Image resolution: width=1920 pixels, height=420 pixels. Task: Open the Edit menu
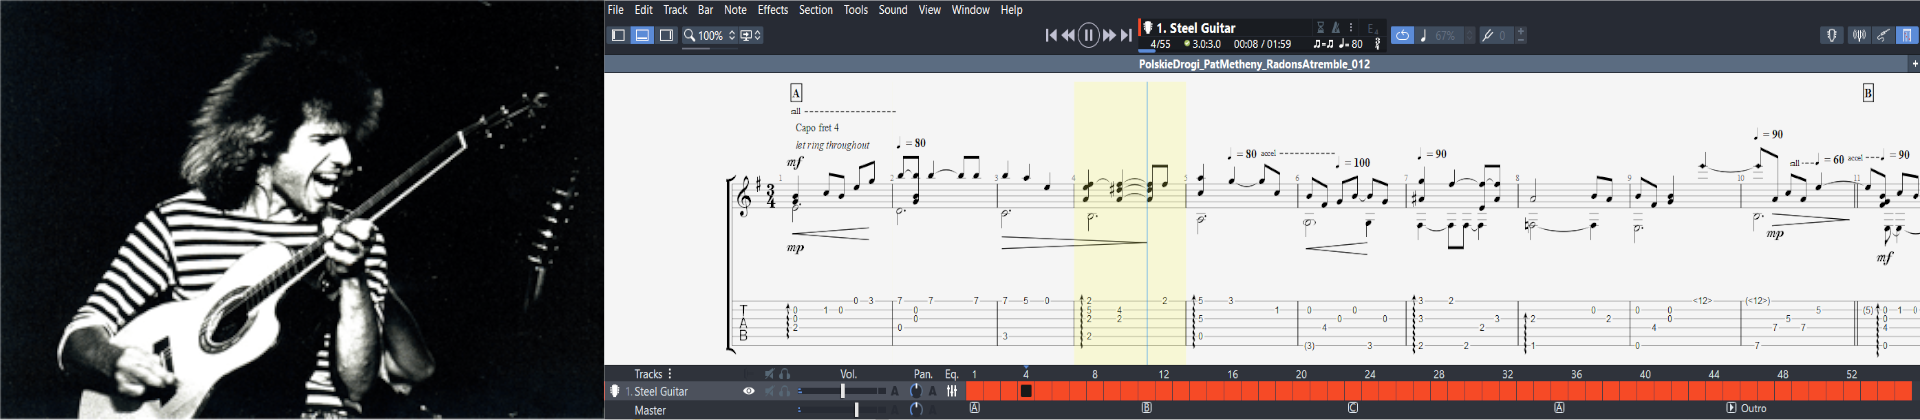tap(643, 10)
